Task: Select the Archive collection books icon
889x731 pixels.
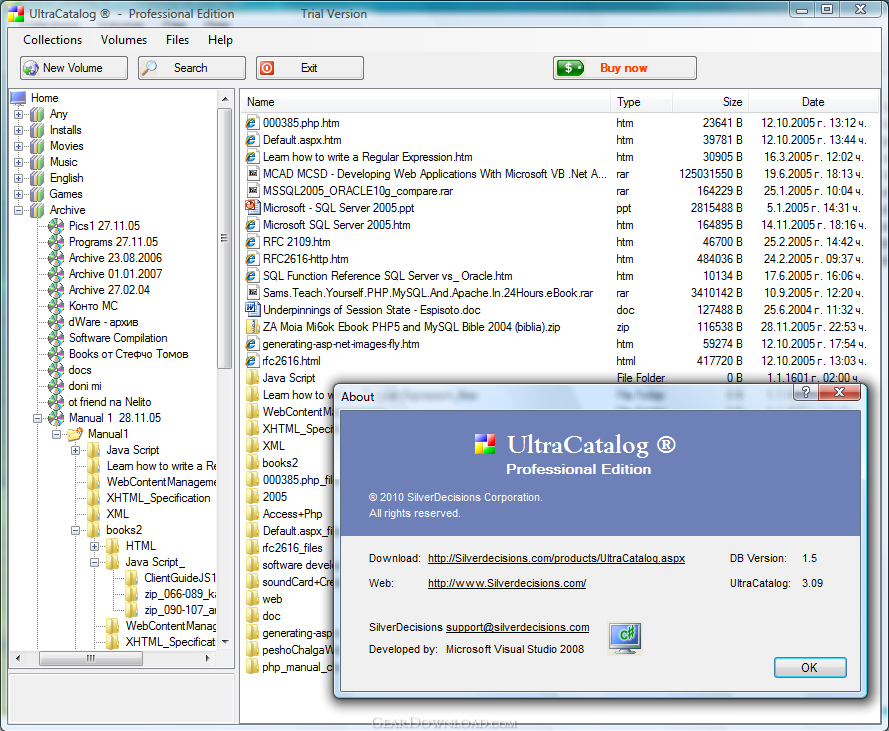Action: point(37,210)
